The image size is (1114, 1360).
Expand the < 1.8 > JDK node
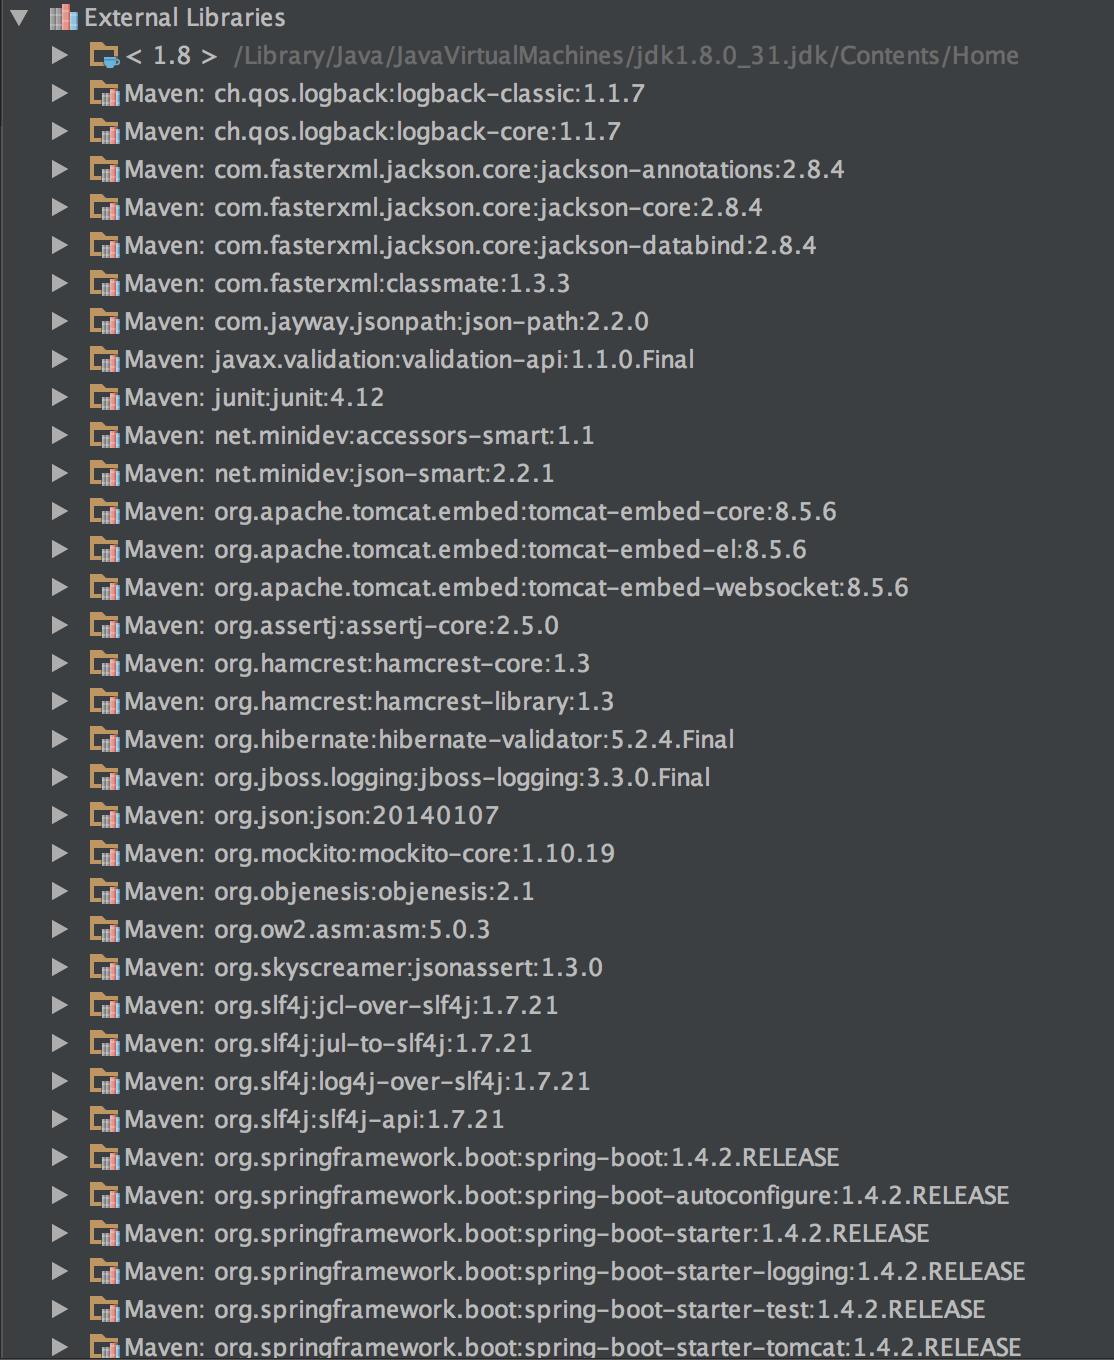[60, 55]
